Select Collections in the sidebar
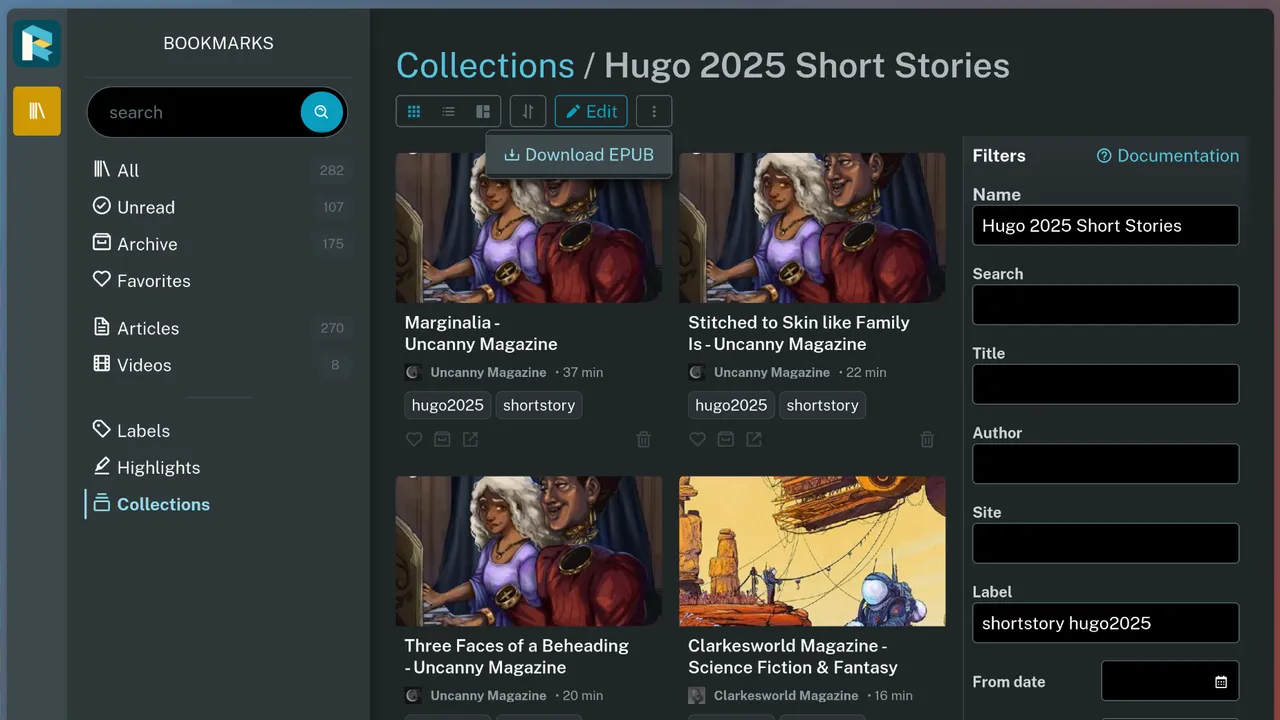The width and height of the screenshot is (1280, 720). click(x=218, y=504)
